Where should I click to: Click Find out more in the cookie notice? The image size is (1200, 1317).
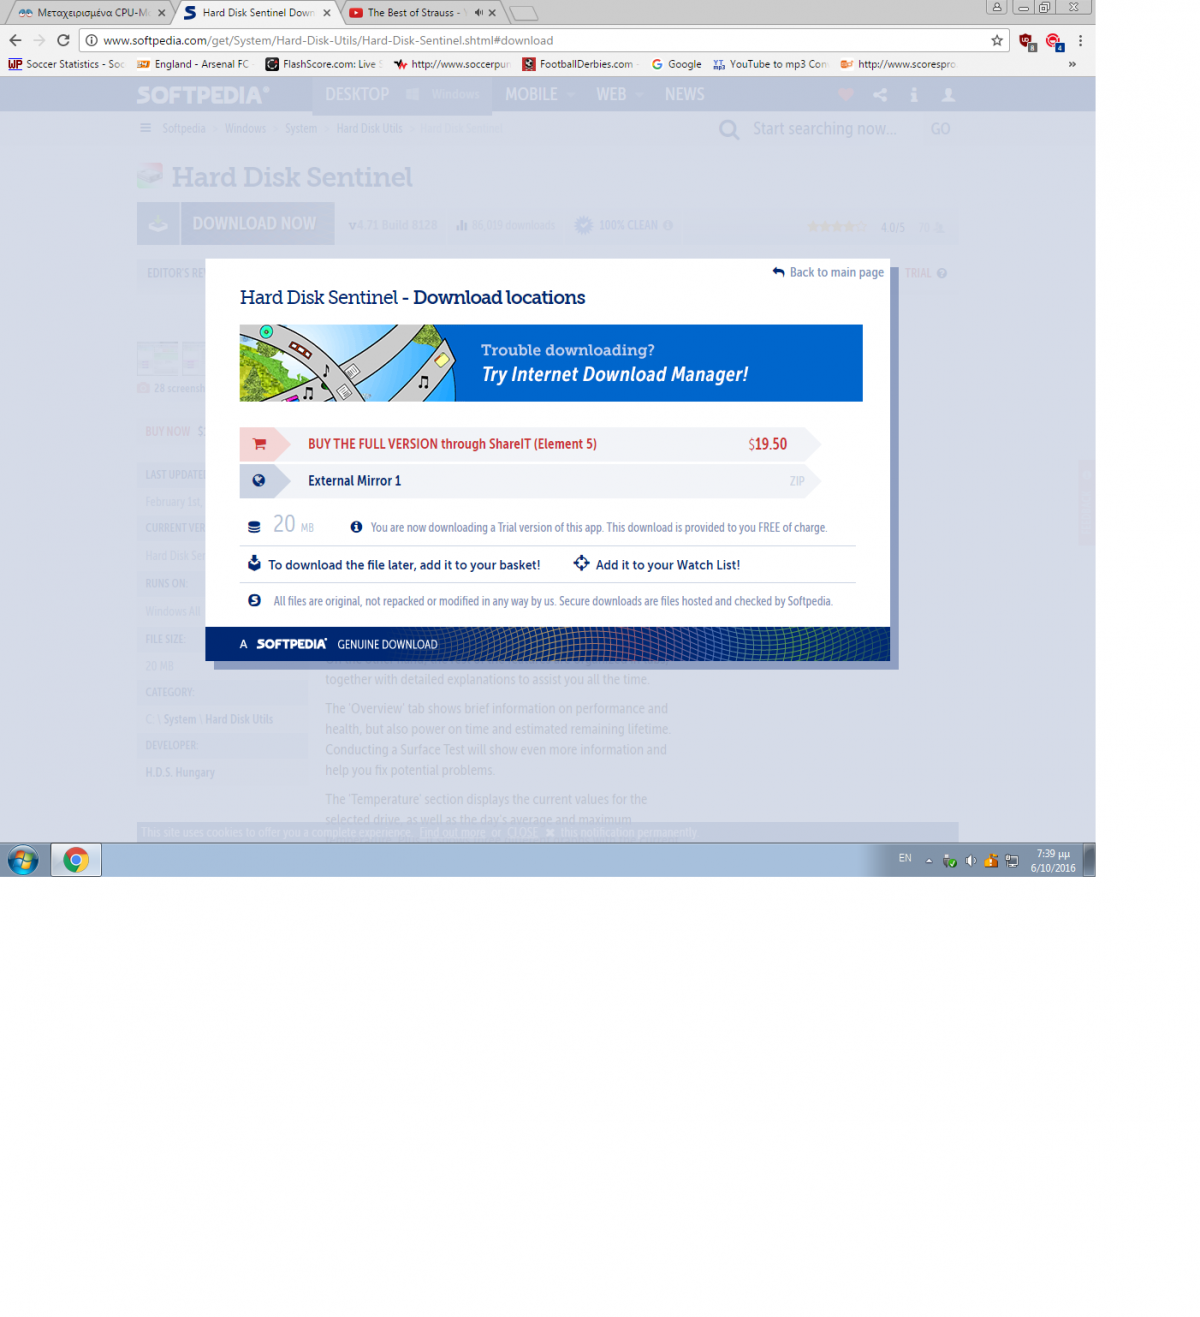click(452, 832)
